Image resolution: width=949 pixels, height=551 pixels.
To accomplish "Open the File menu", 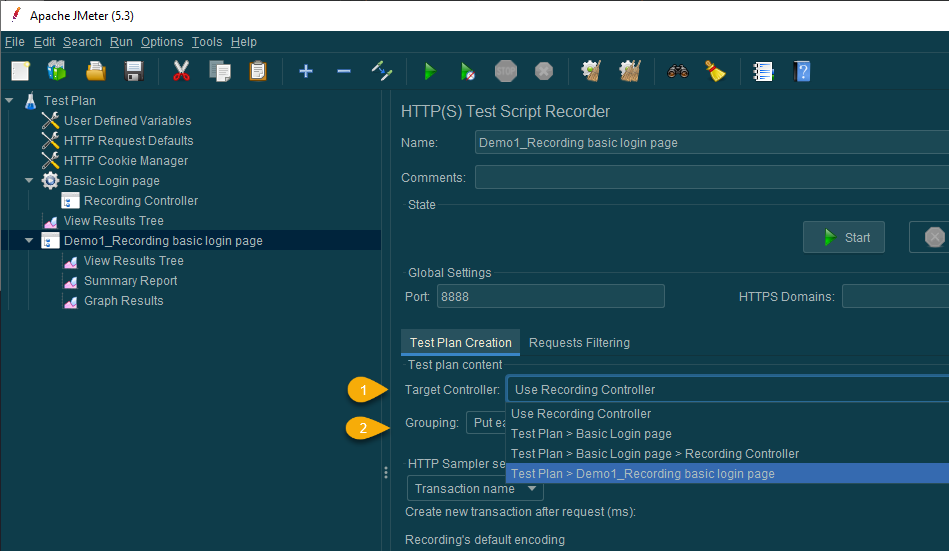I will [15, 42].
